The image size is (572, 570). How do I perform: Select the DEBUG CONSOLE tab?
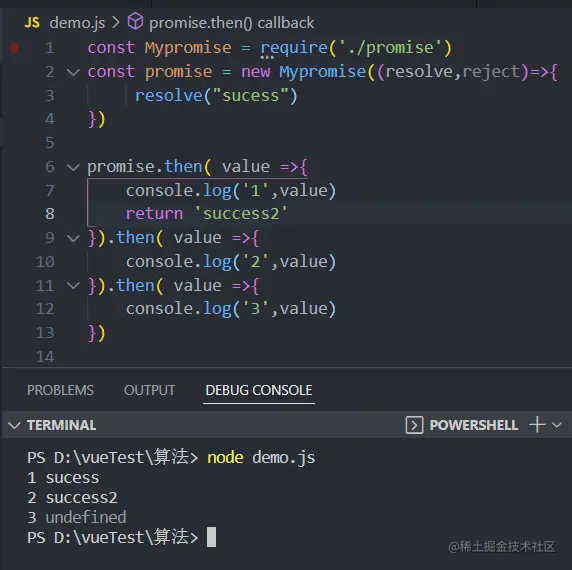point(259,390)
